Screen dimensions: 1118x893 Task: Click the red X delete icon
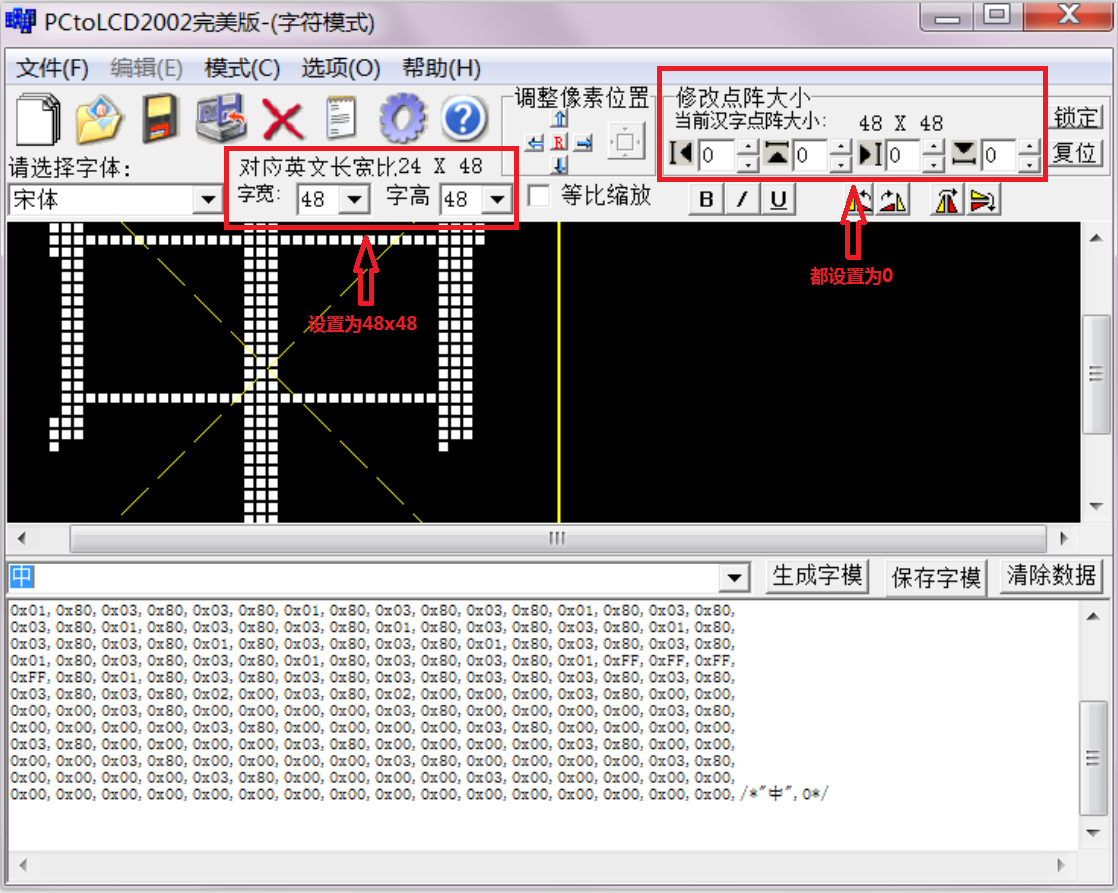[283, 120]
